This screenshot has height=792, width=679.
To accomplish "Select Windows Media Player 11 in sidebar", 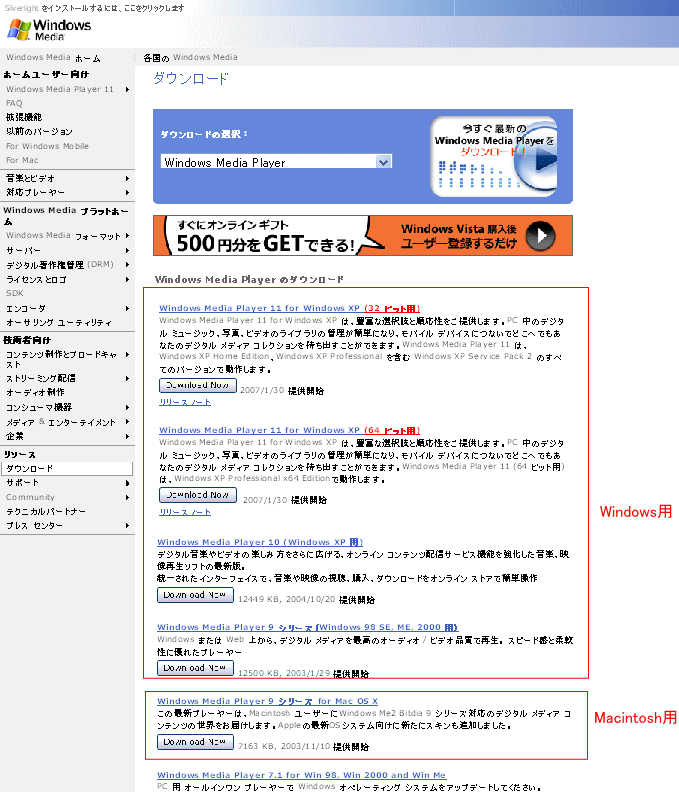I will [60, 89].
